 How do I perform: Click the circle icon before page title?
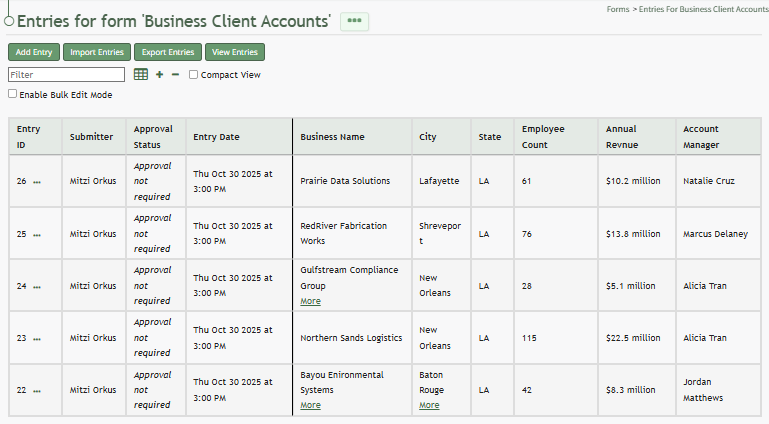click(x=9, y=21)
